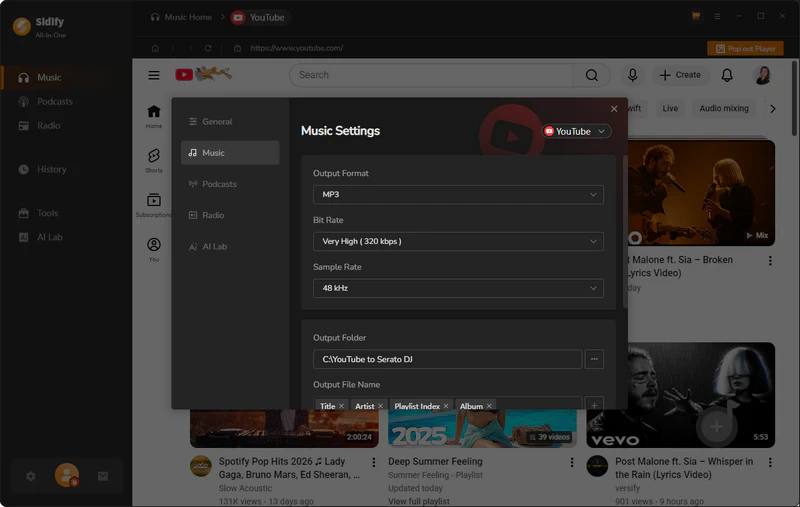
Task: Open options for Spotify Pop Hits 2026 video
Action: click(x=373, y=462)
